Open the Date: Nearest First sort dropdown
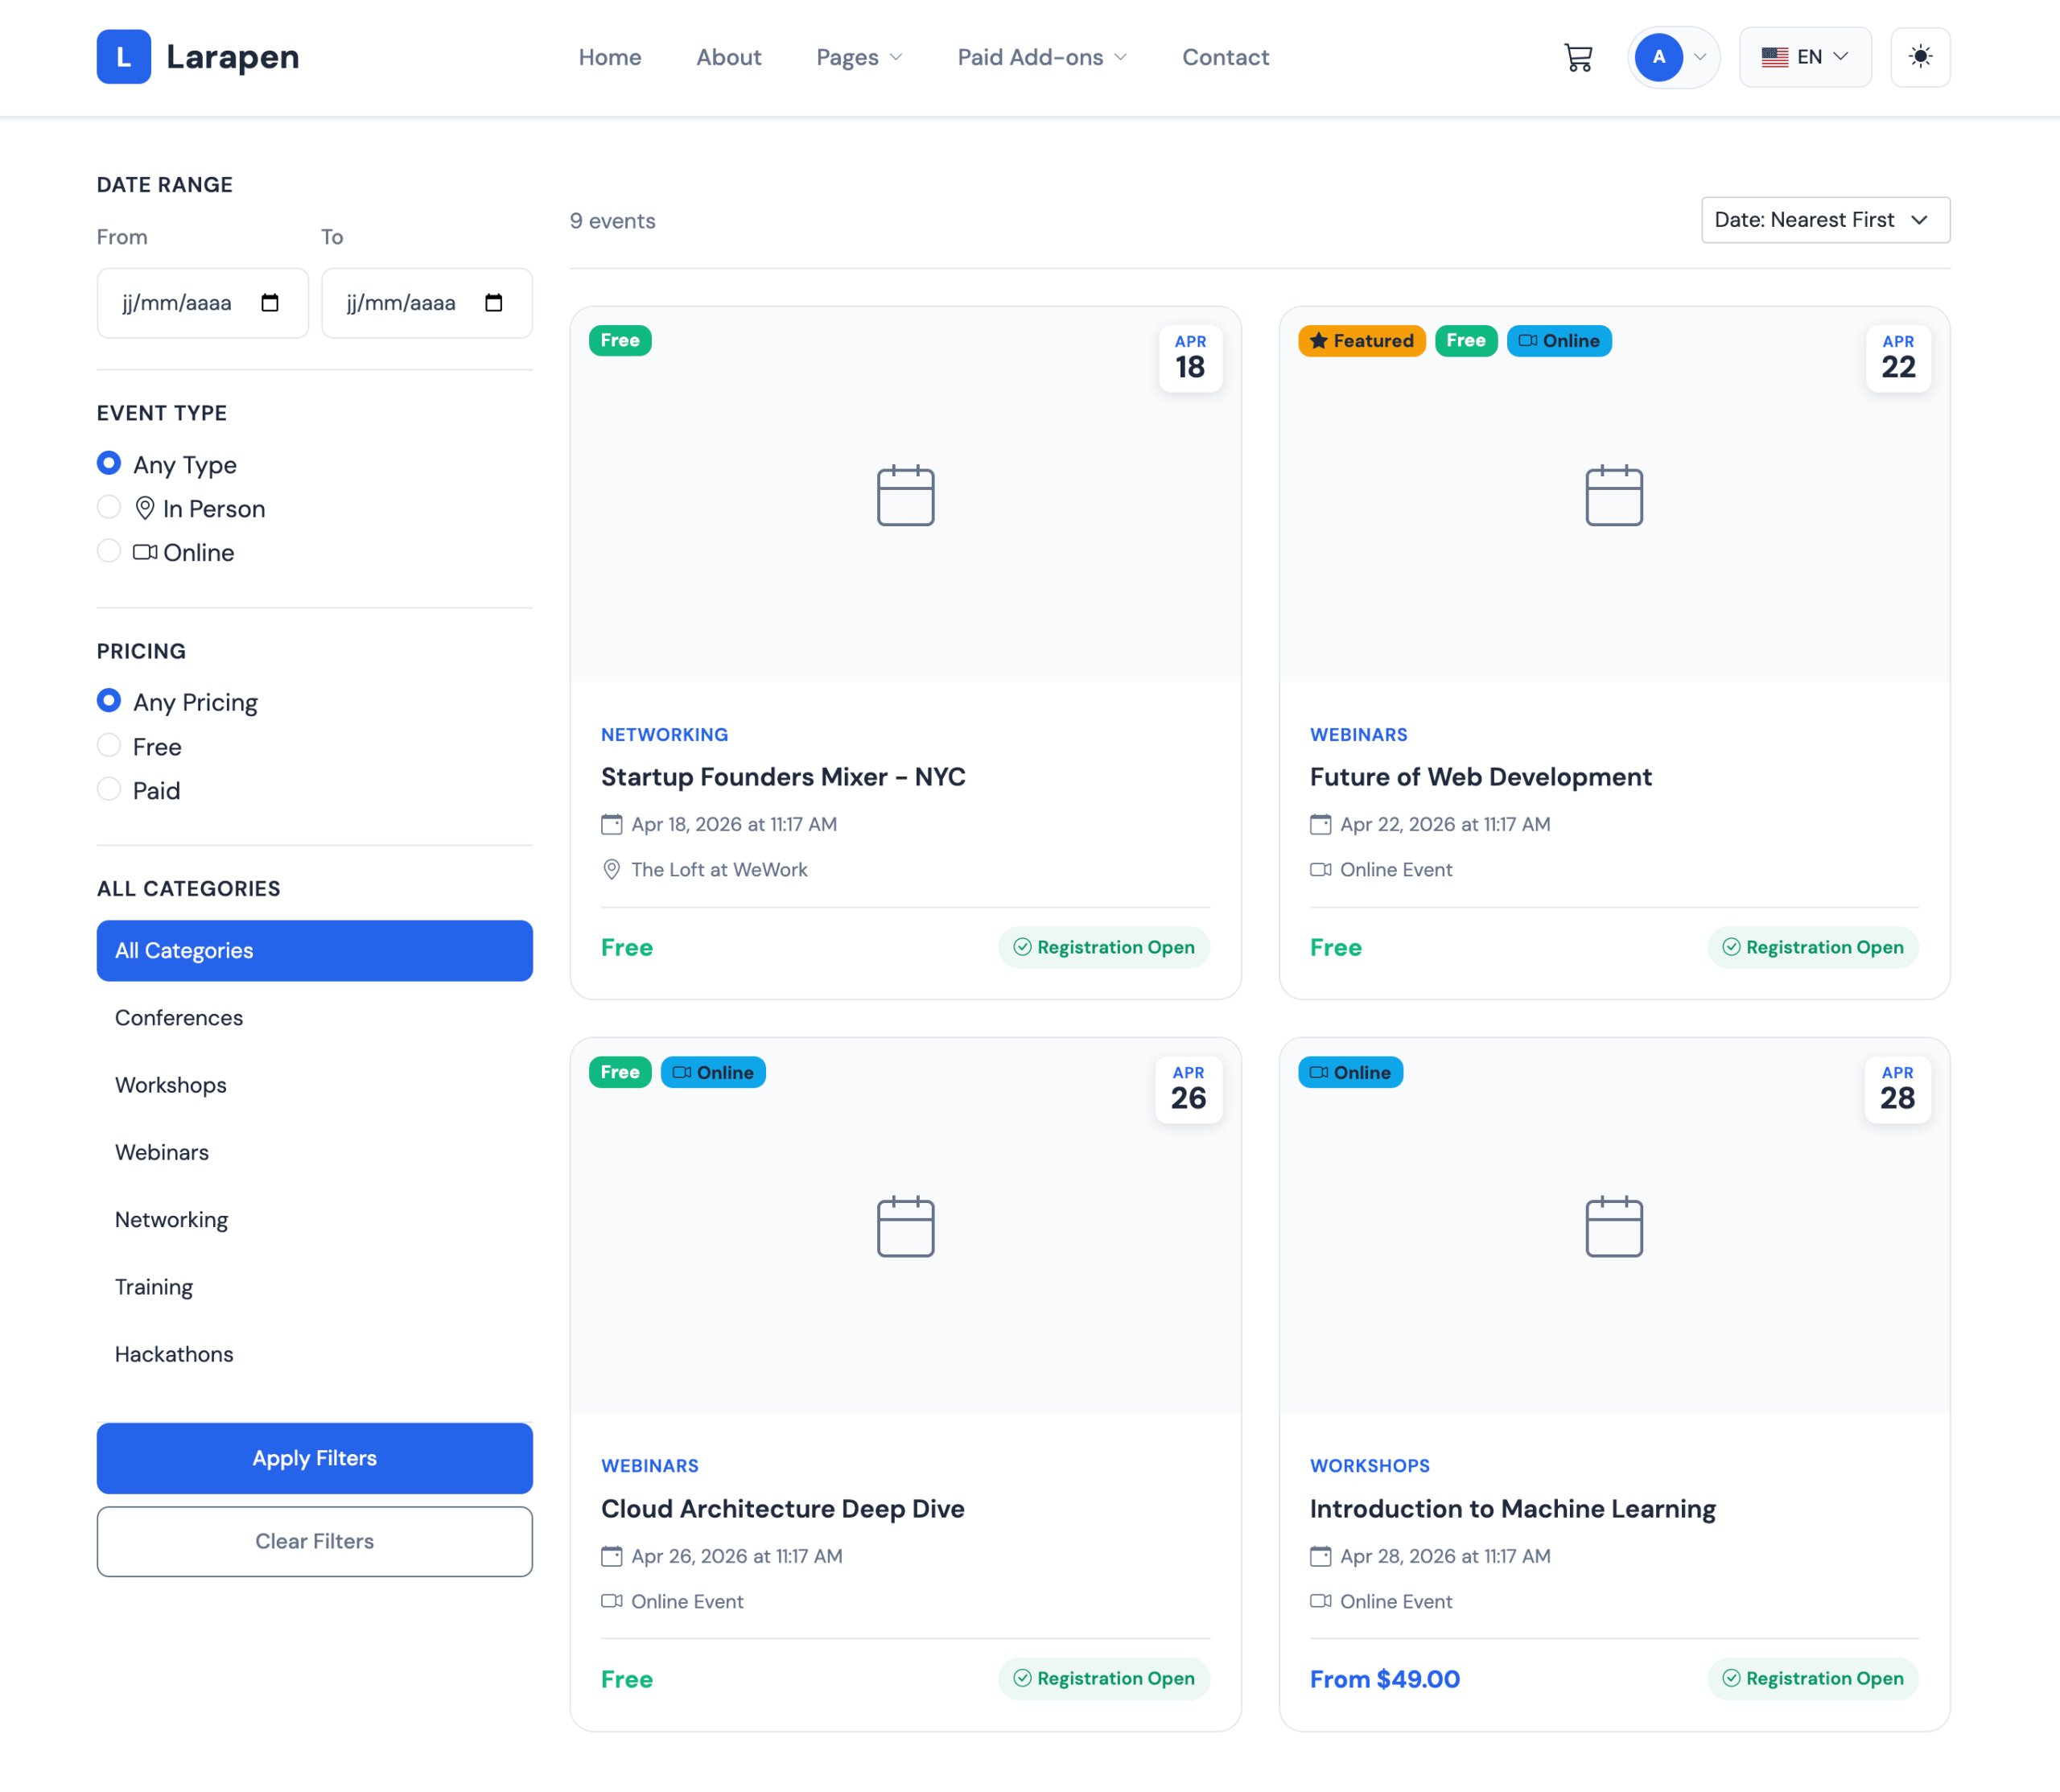 pyautogui.click(x=1824, y=220)
